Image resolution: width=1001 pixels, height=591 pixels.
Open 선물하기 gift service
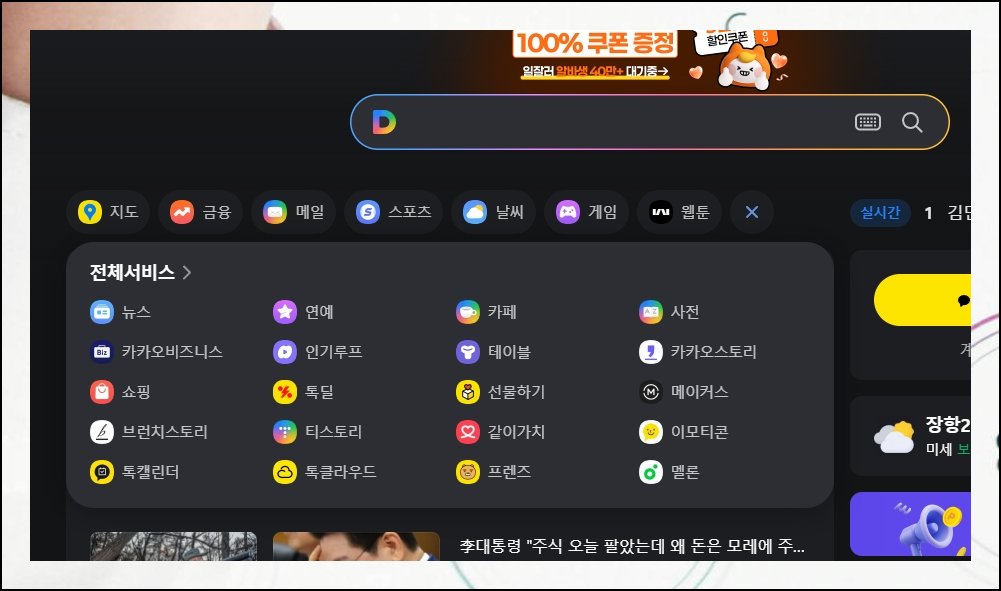pos(500,392)
